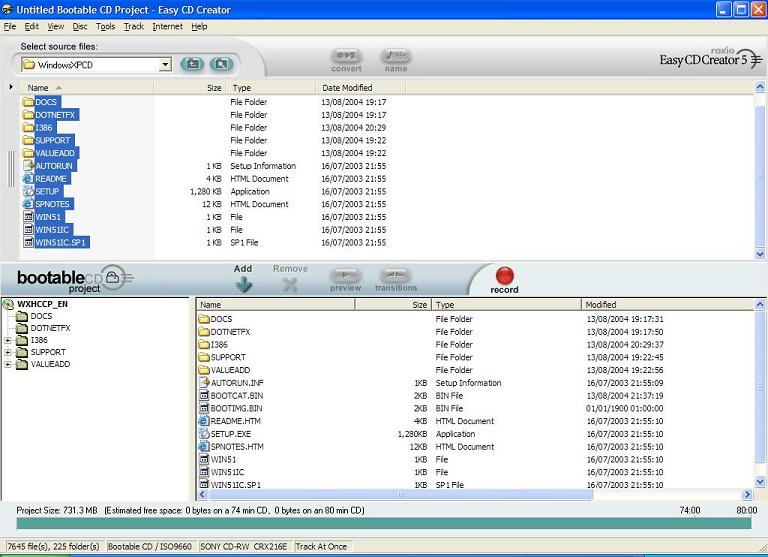Select the I386 folder icon in source list
768x557 pixels.
click(x=28, y=127)
